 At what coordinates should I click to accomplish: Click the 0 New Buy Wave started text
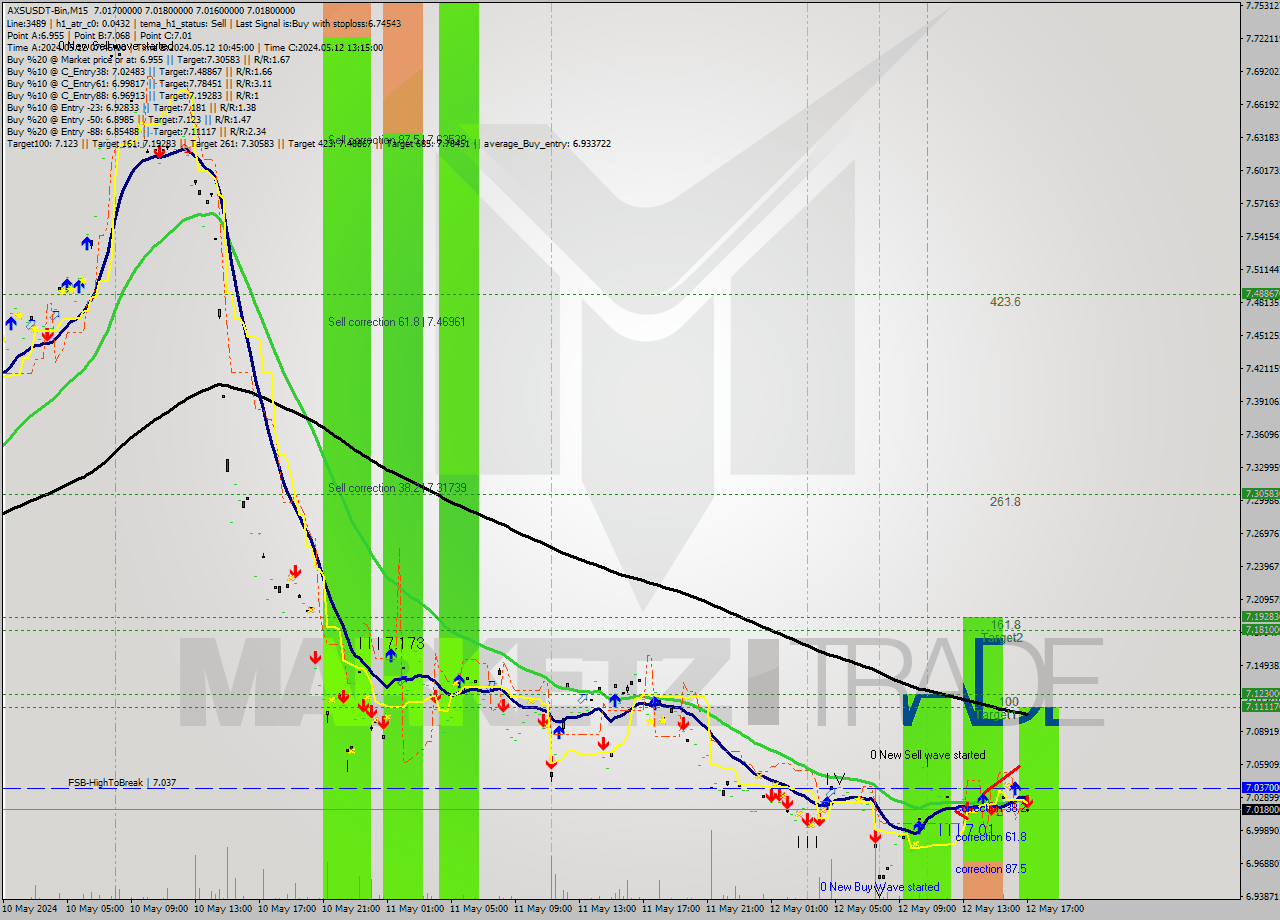(879, 887)
